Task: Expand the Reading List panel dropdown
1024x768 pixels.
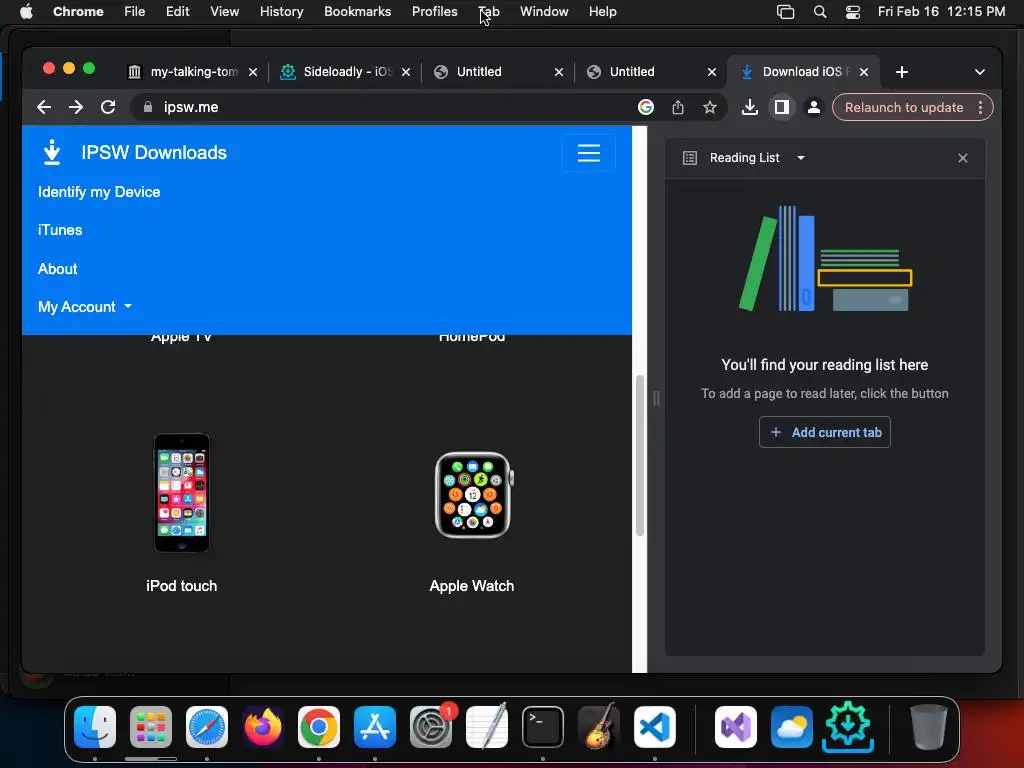Action: tap(801, 157)
